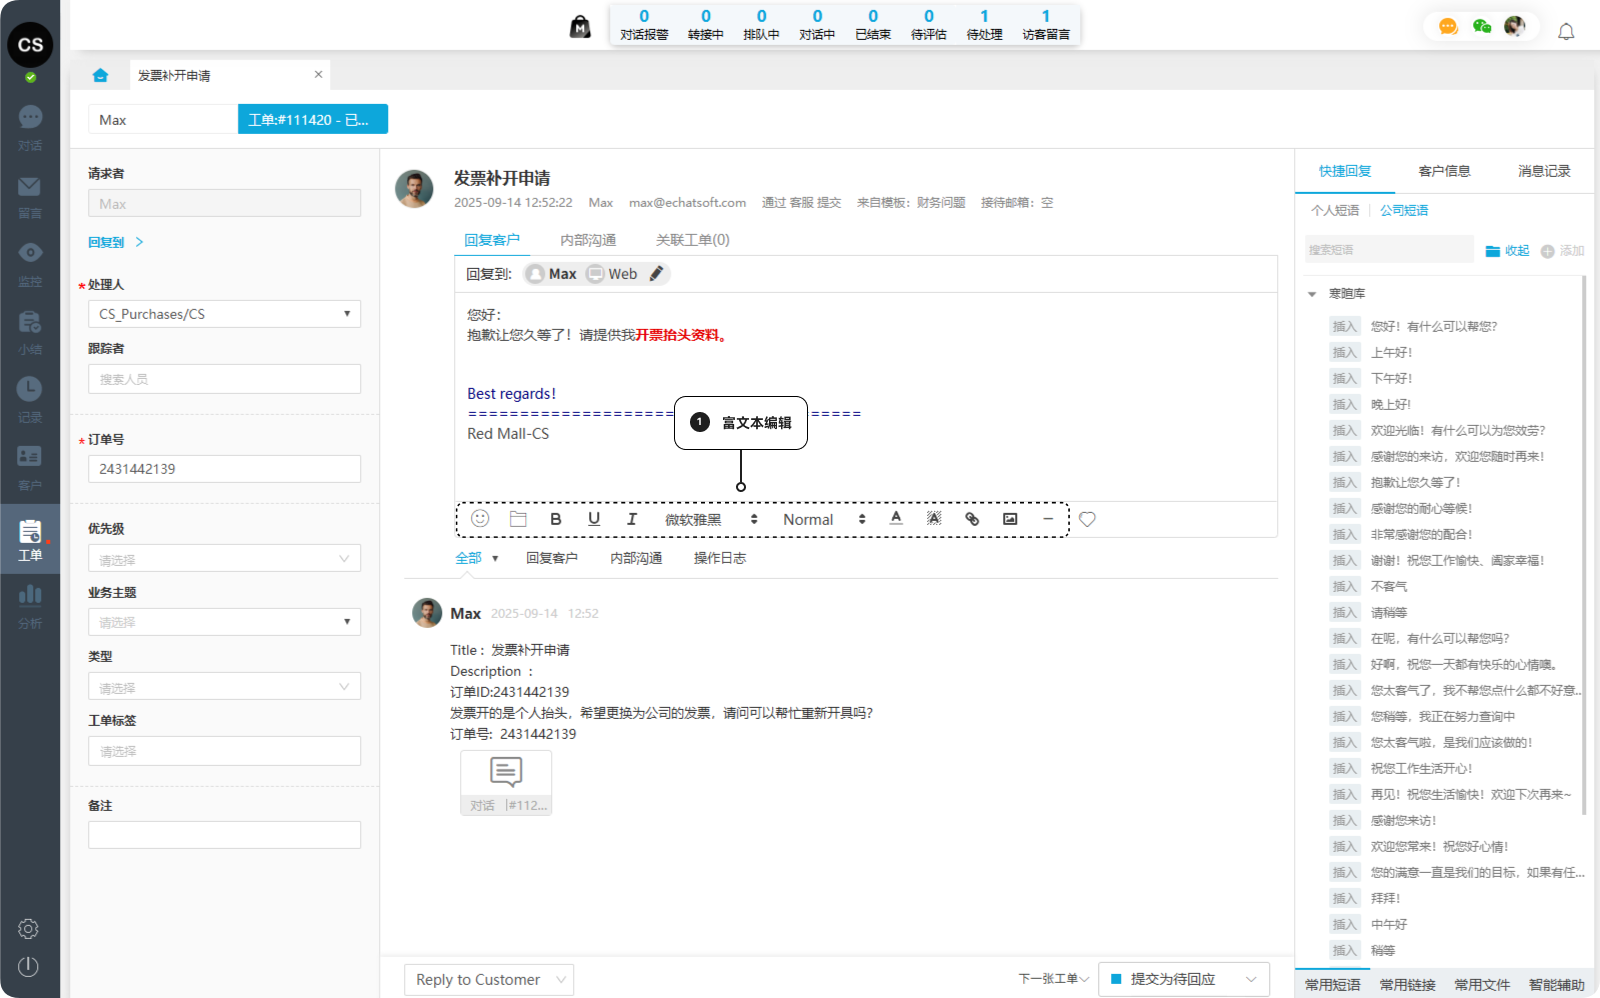The image size is (1600, 998).
Task: Switch to the 内部沟通 tab above editor
Action: pyautogui.click(x=588, y=240)
